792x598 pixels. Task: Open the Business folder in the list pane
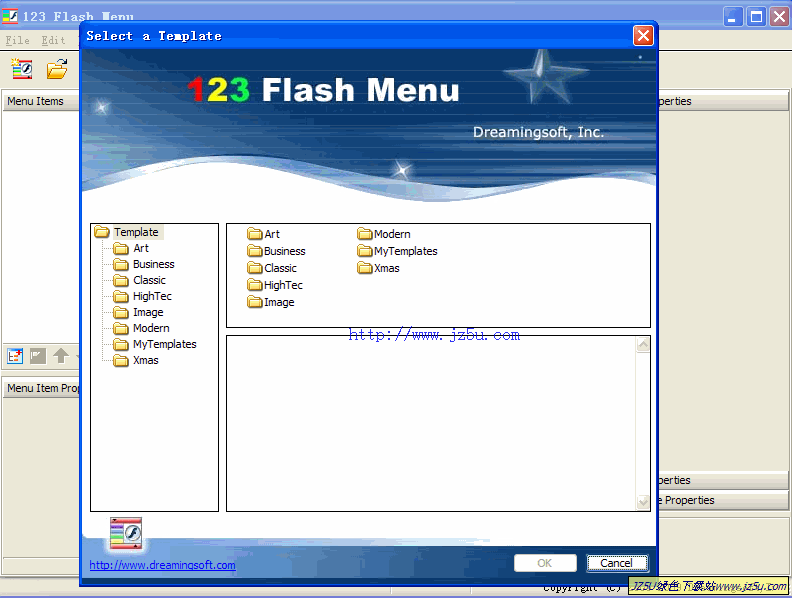pyautogui.click(x=276, y=251)
